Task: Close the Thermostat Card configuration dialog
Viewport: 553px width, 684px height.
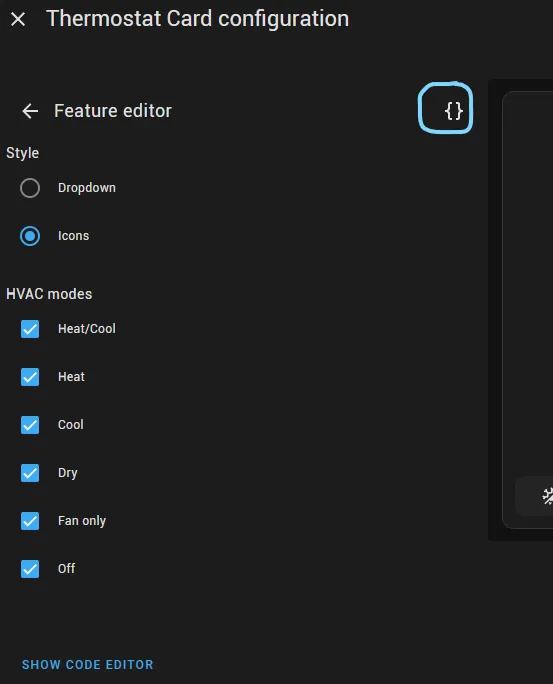Action: pyautogui.click(x=18, y=19)
